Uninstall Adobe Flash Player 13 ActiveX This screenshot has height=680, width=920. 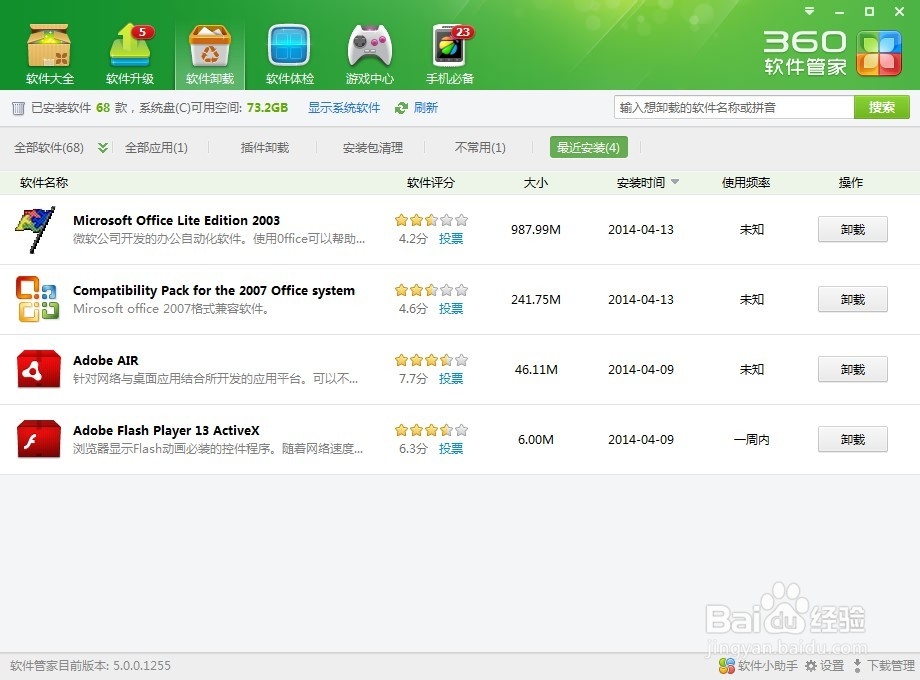853,439
